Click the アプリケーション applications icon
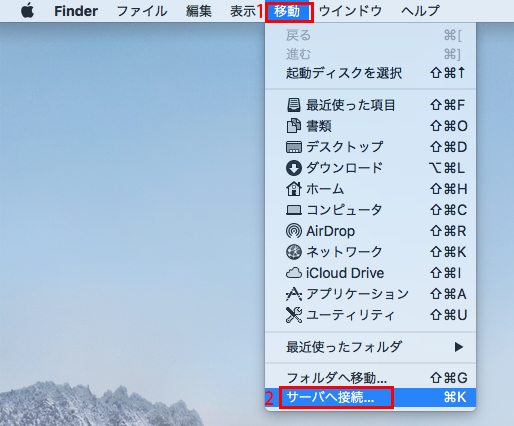The width and height of the screenshot is (514, 426). [294, 294]
